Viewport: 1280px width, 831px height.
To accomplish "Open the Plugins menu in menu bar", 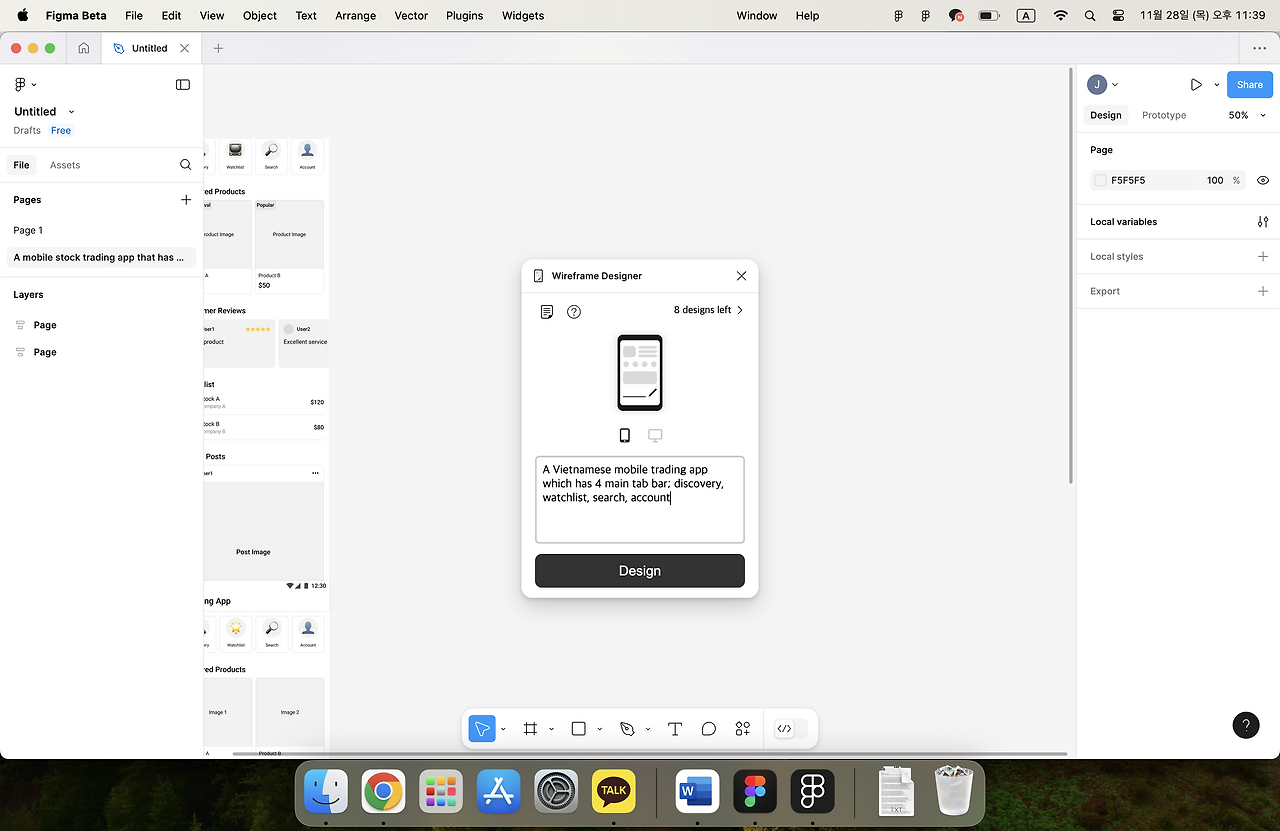I will click(x=464, y=16).
